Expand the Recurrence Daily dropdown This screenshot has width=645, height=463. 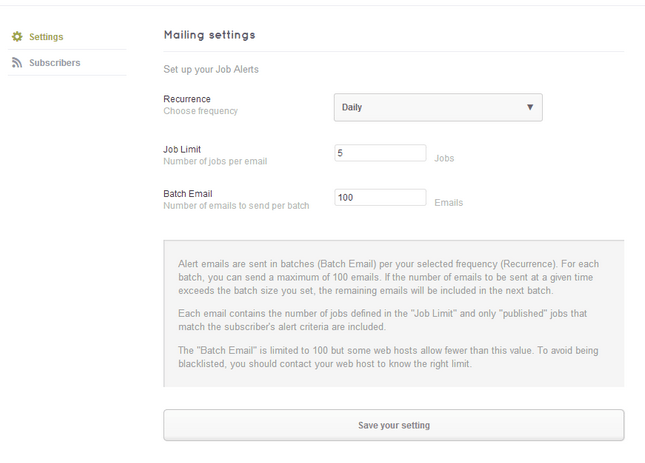[x=438, y=107]
